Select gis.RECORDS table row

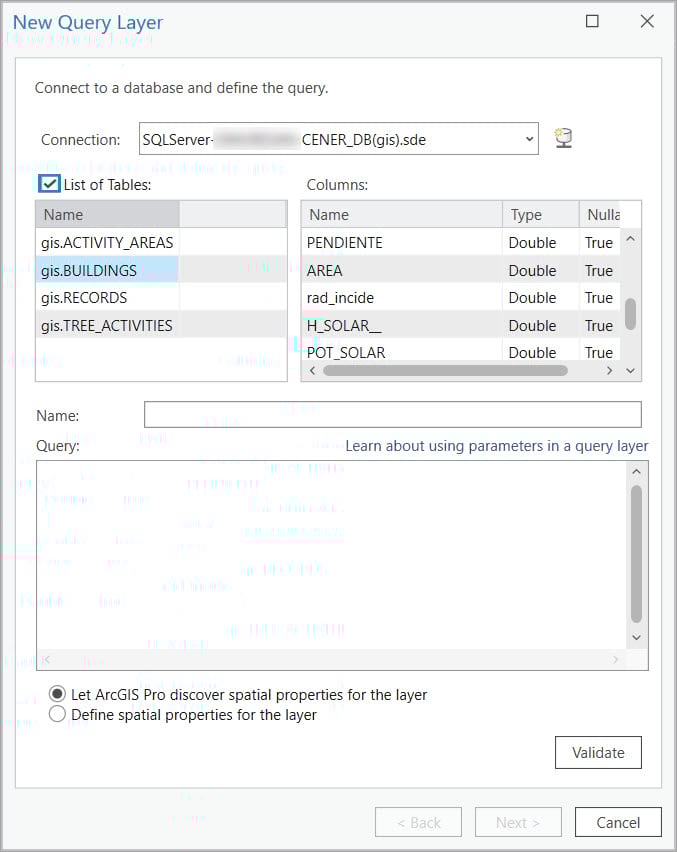point(161,298)
